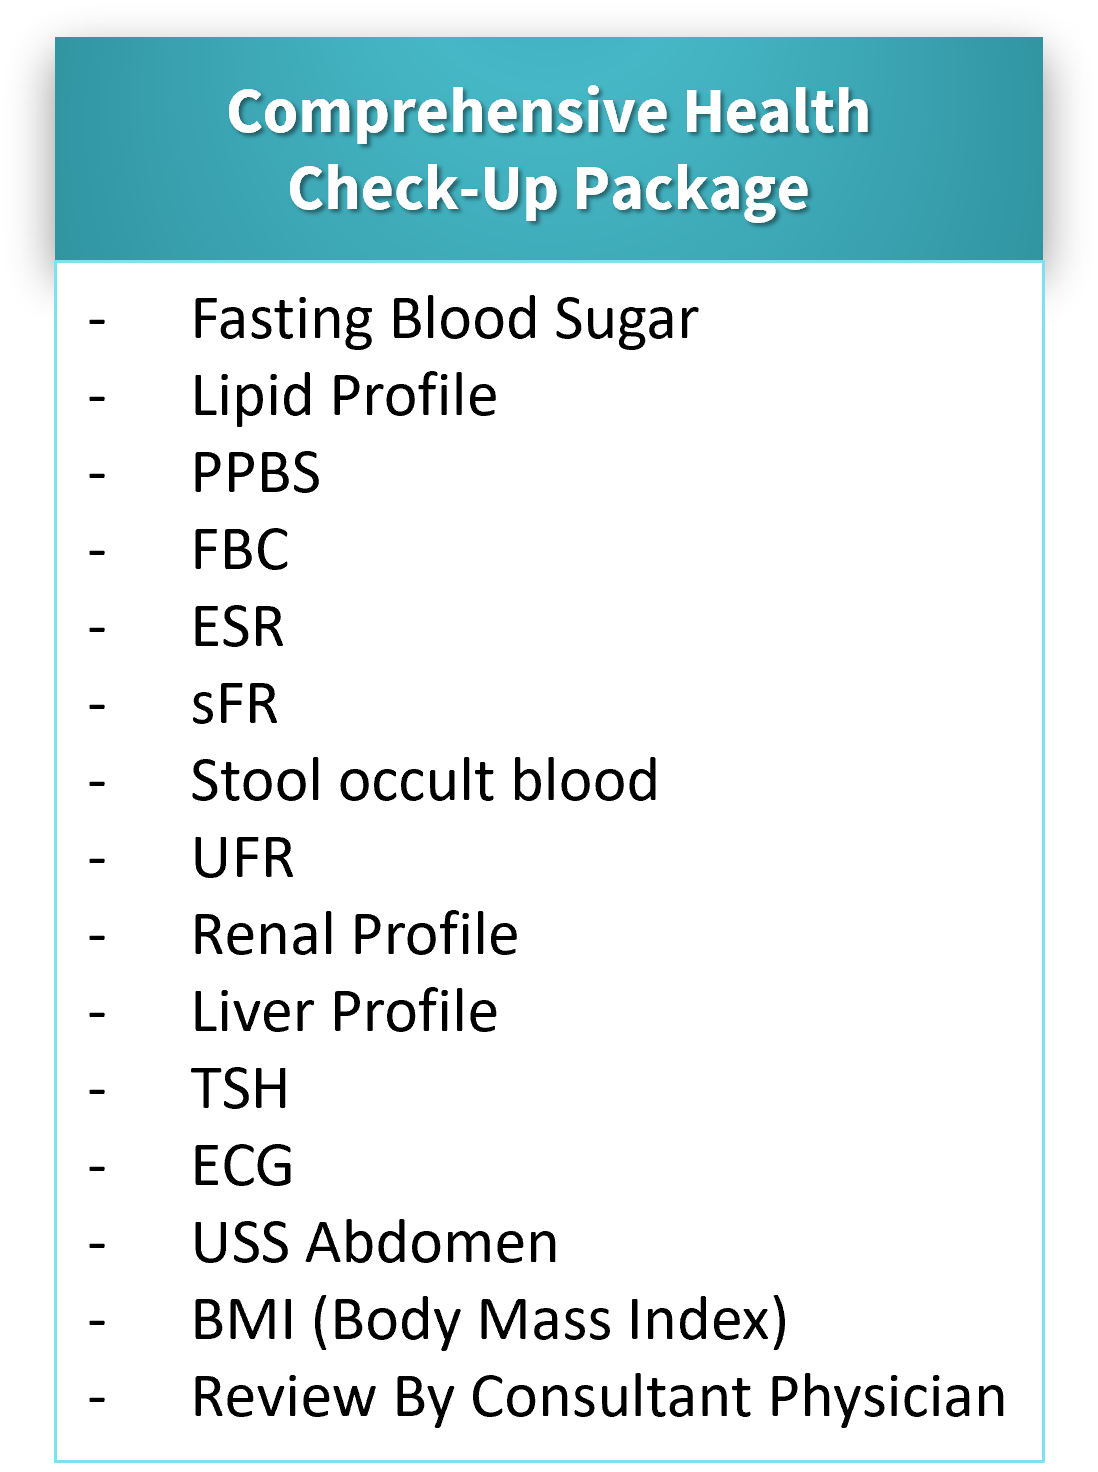This screenshot has height=1472, width=1098.
Task: Click the dash bullet before Renal Profile
Action: [x=97, y=937]
